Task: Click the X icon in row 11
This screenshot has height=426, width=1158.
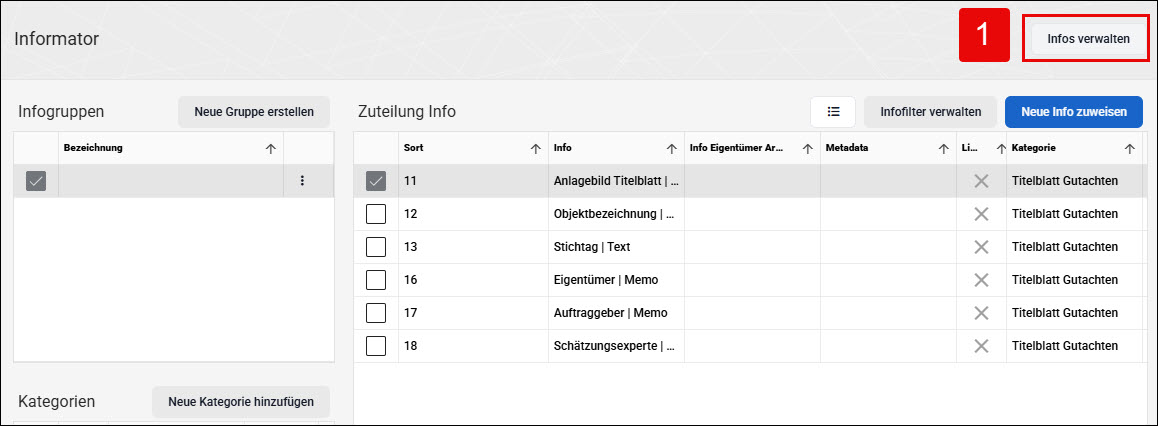Action: click(981, 181)
